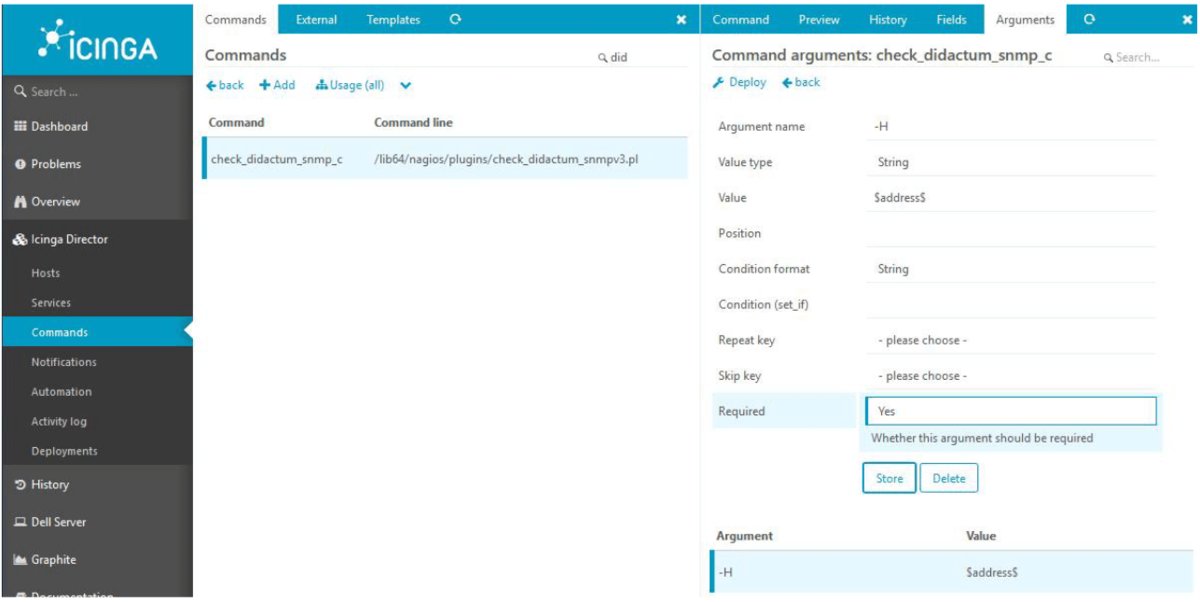This screenshot has width=1200, height=602.
Task: Click the Icinga Director cubes icon
Action: [x=20, y=240]
